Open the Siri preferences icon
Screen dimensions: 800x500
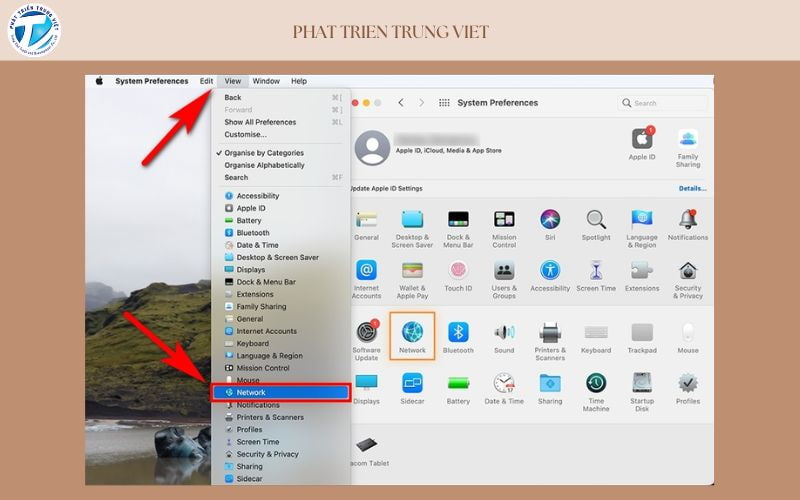(550, 220)
